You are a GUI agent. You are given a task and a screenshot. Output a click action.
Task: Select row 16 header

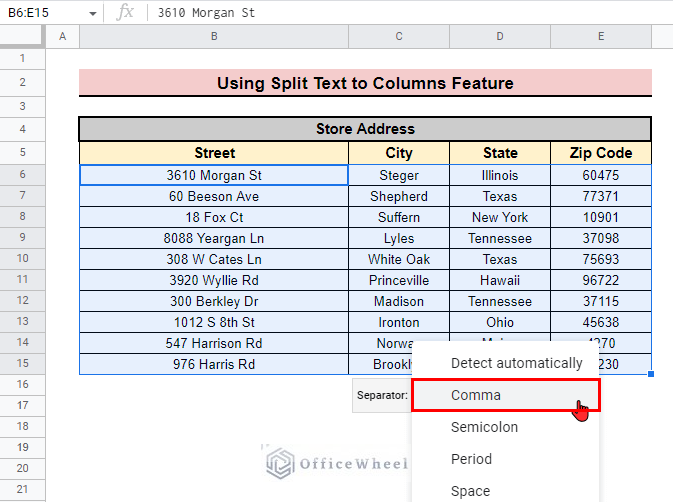pos(22,384)
